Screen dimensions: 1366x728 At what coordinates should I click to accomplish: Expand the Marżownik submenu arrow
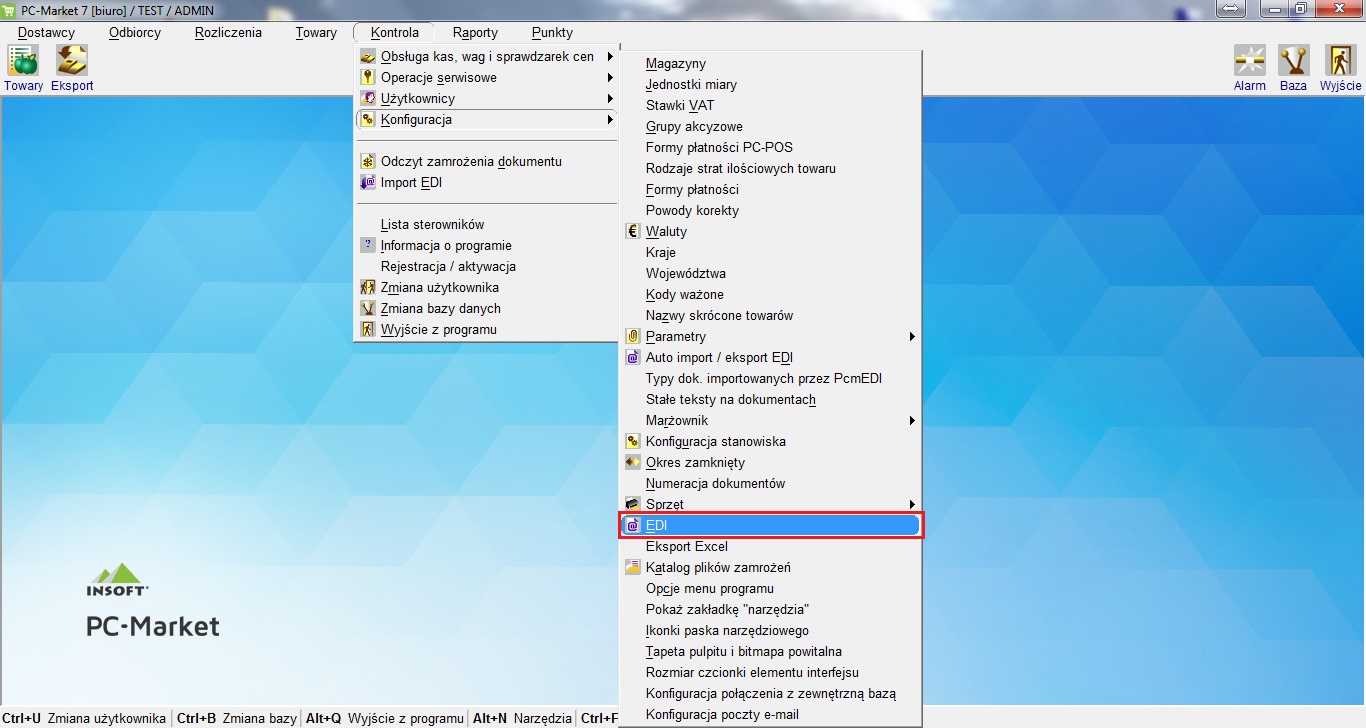912,421
